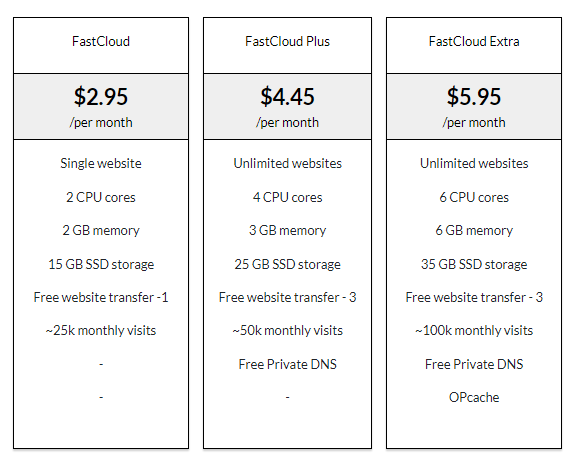
Task: Click the ~50k monthly visits text
Action: [x=287, y=330]
